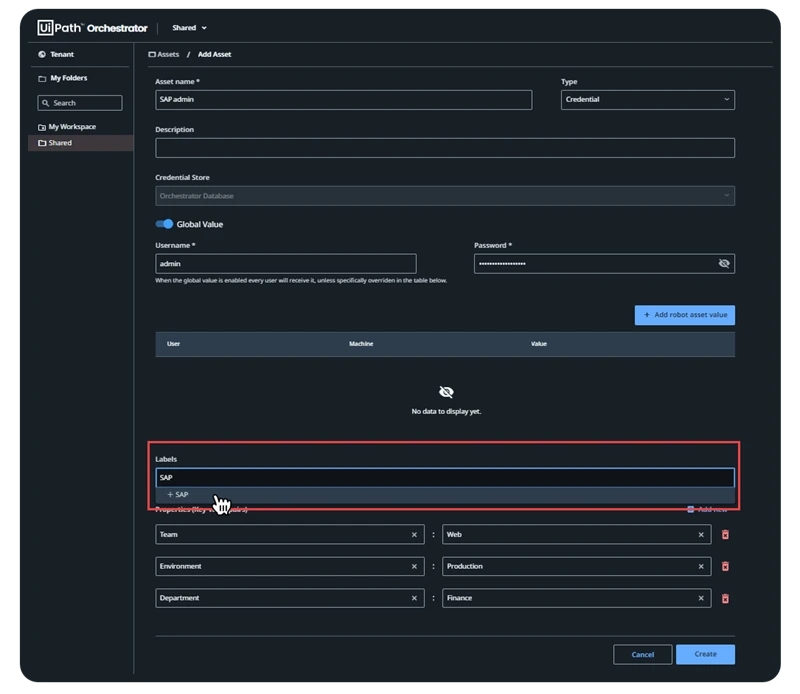Click the Tenant globe icon
Image resolution: width=800 pixels, height=694 pixels.
click(42, 54)
